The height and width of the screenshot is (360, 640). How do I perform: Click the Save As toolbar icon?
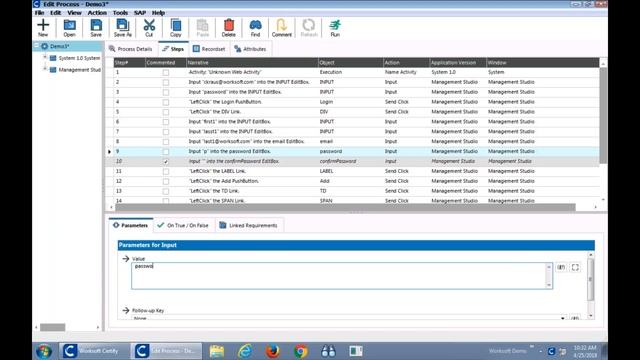pos(122,28)
